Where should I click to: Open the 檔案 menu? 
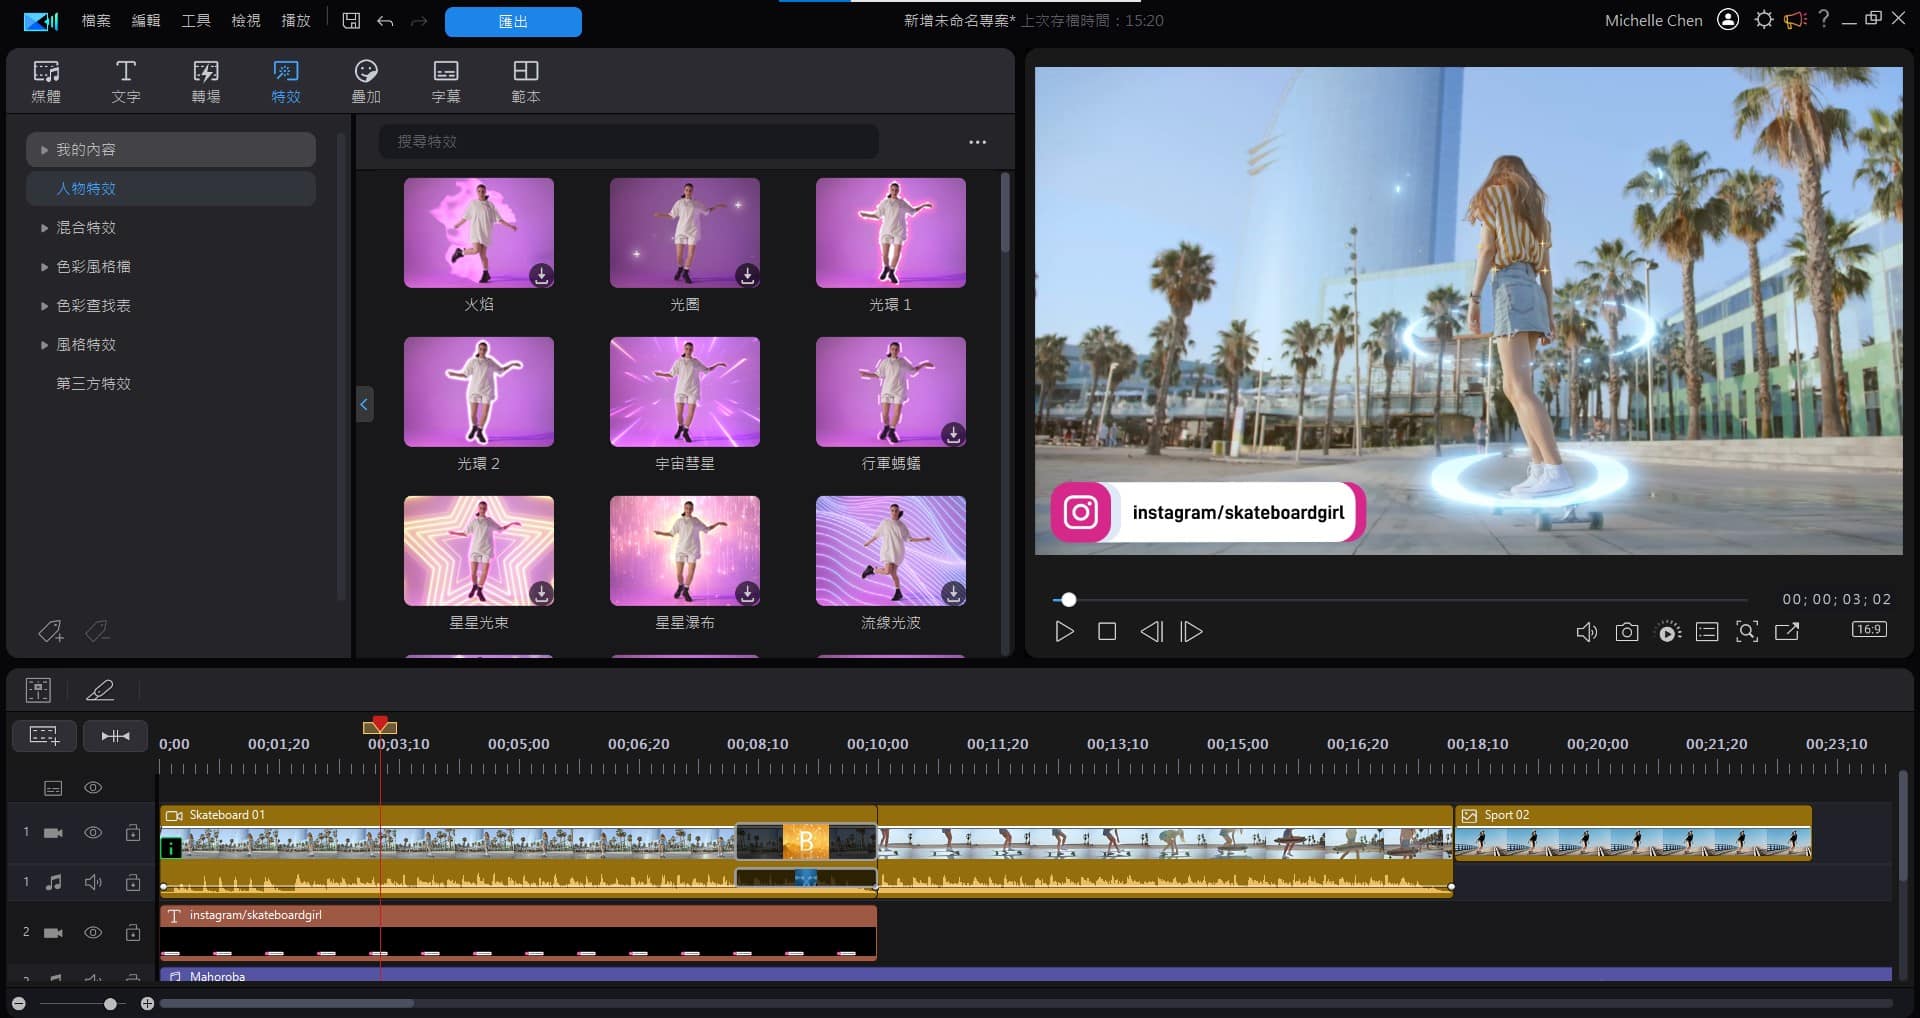(95, 20)
